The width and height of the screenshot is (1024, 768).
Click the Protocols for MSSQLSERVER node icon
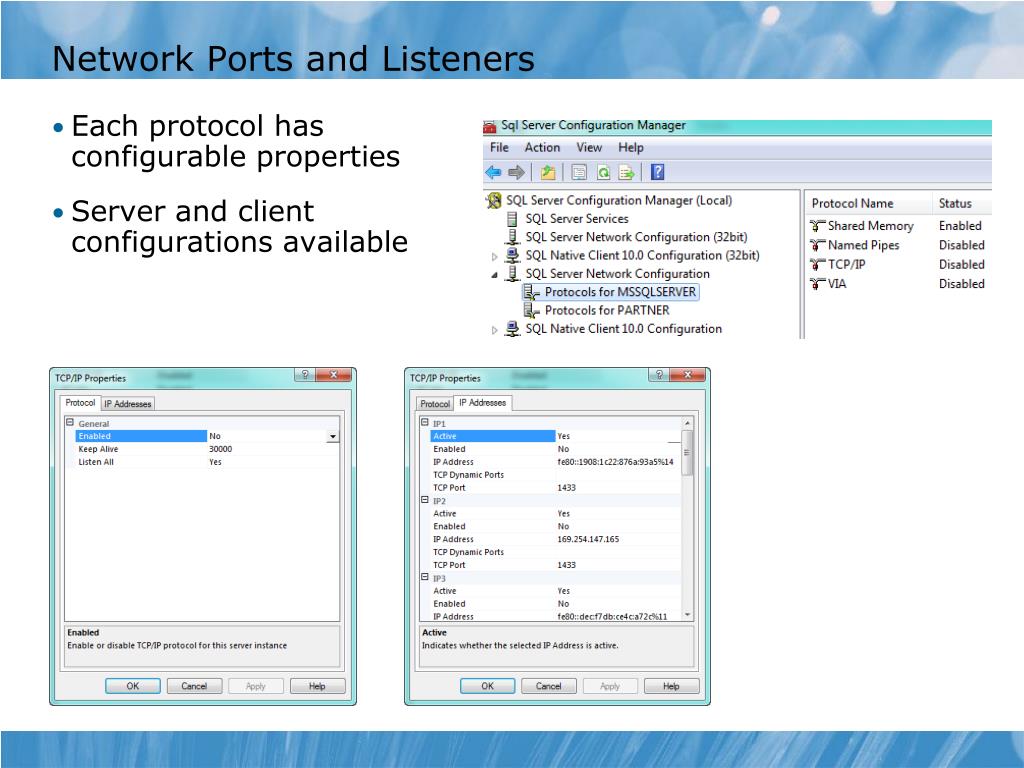coord(532,292)
